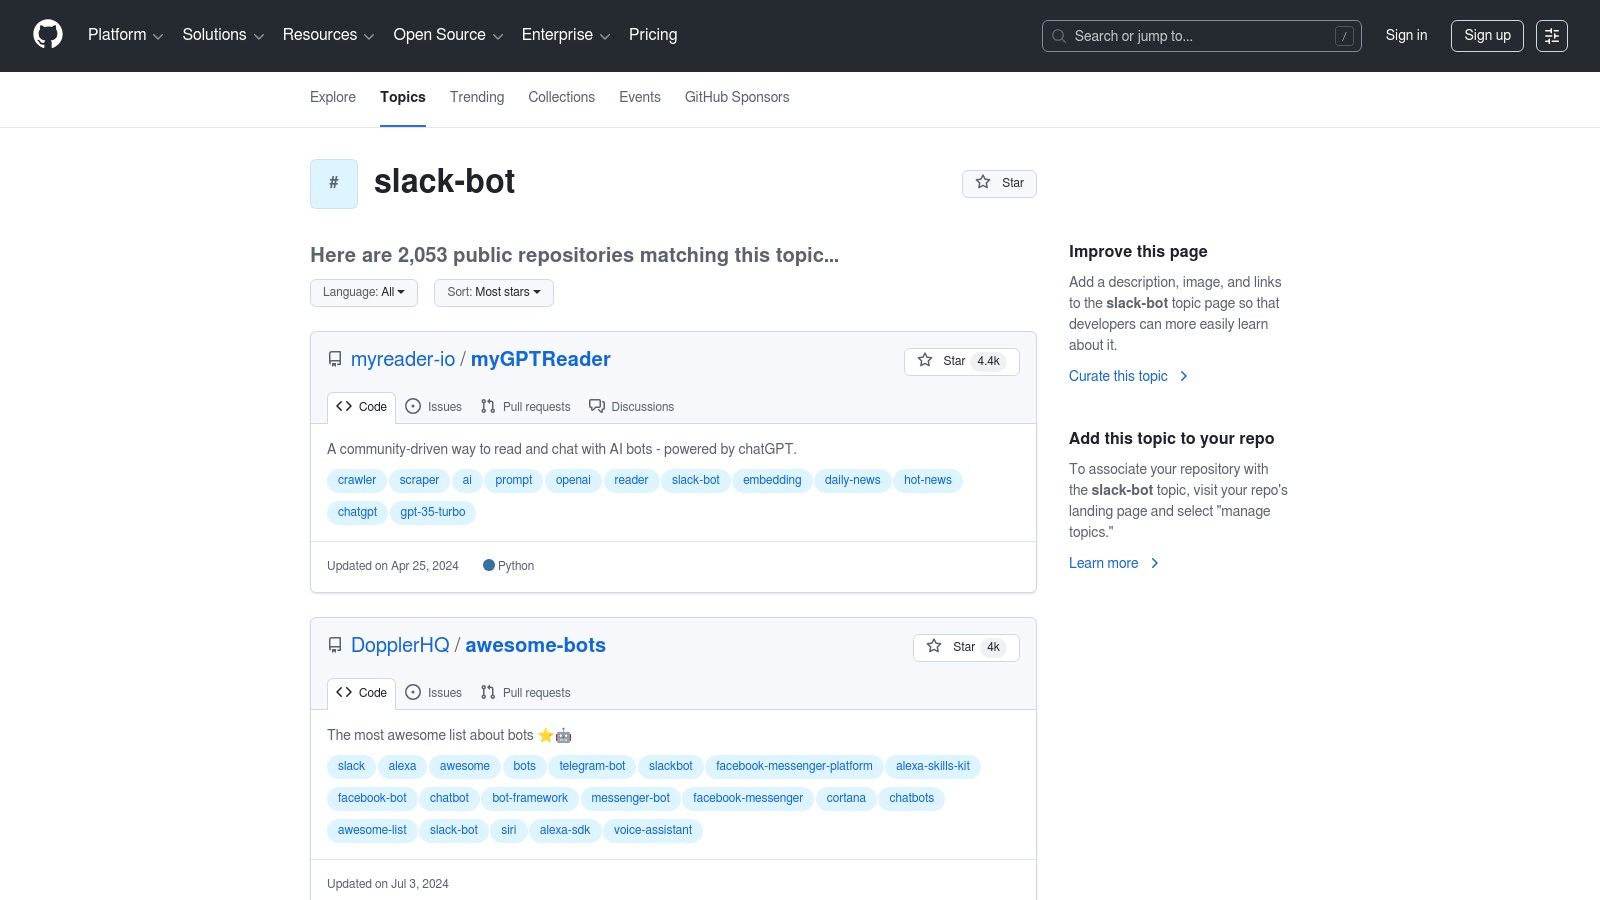Viewport: 1600px width, 900px height.
Task: Click the slackbot topic tag
Action: click(671, 767)
